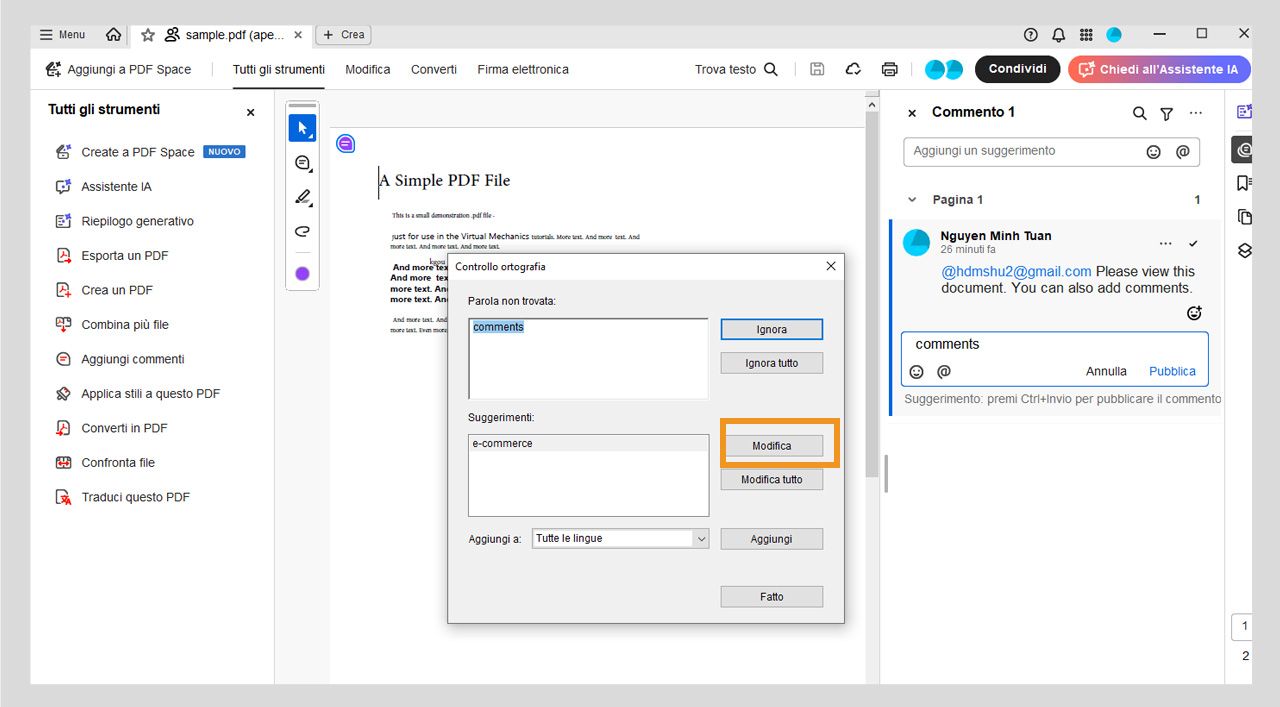Screen dimensions: 1280x707
Task: Click the Modifica tutto button
Action: click(772, 480)
